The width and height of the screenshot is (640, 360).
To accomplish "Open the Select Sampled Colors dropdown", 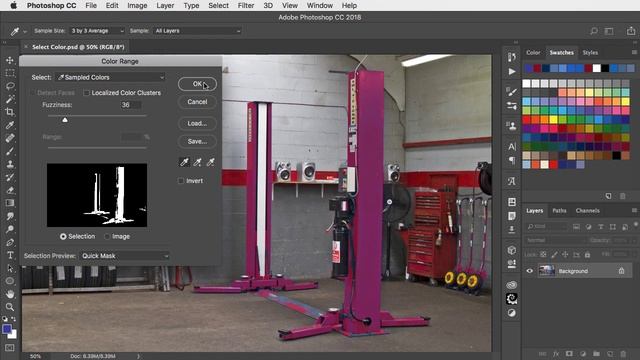I will pos(111,77).
